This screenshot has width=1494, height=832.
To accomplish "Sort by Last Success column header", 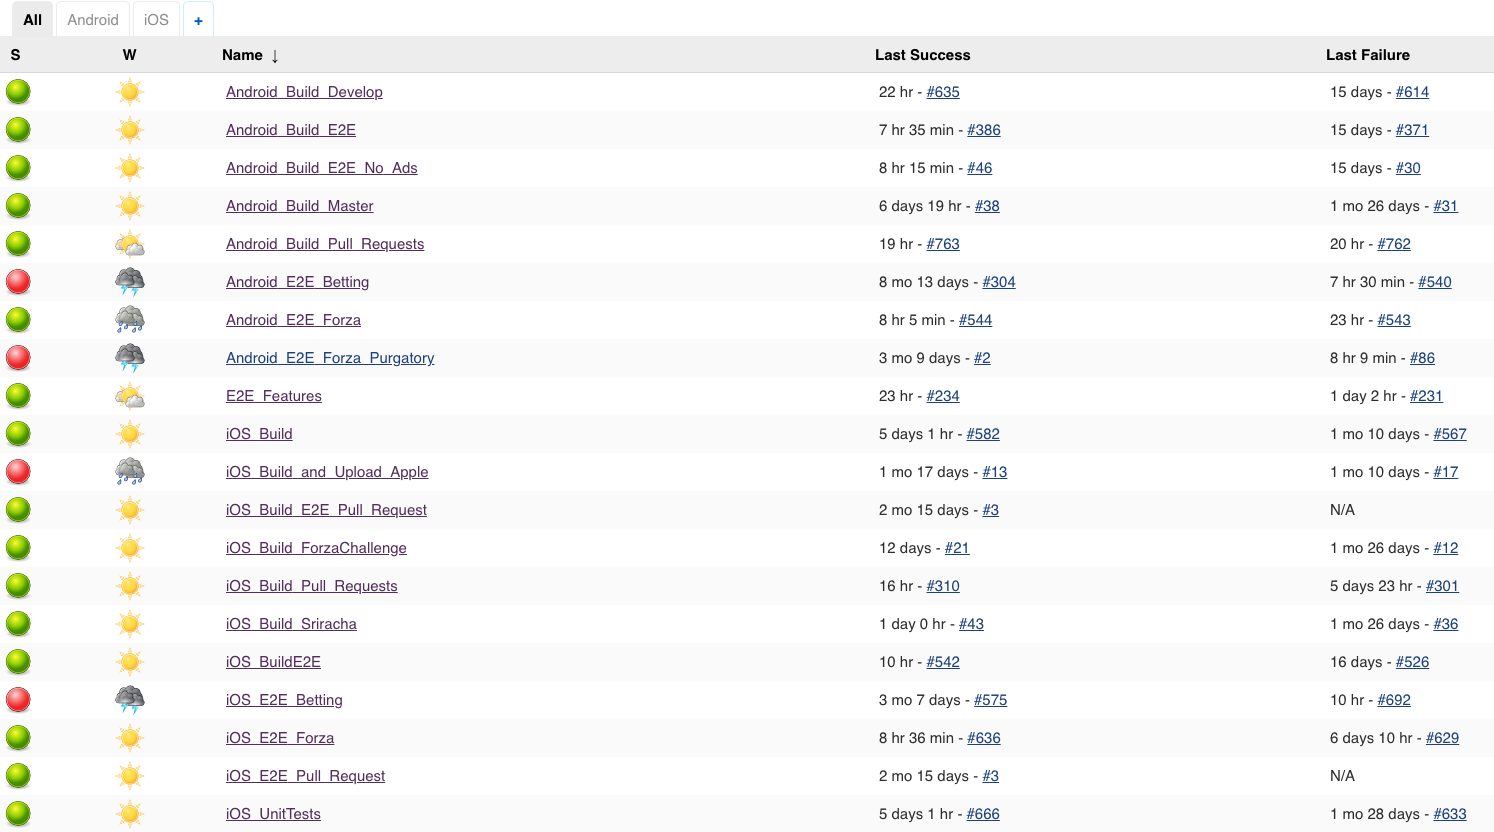I will click(x=922, y=55).
